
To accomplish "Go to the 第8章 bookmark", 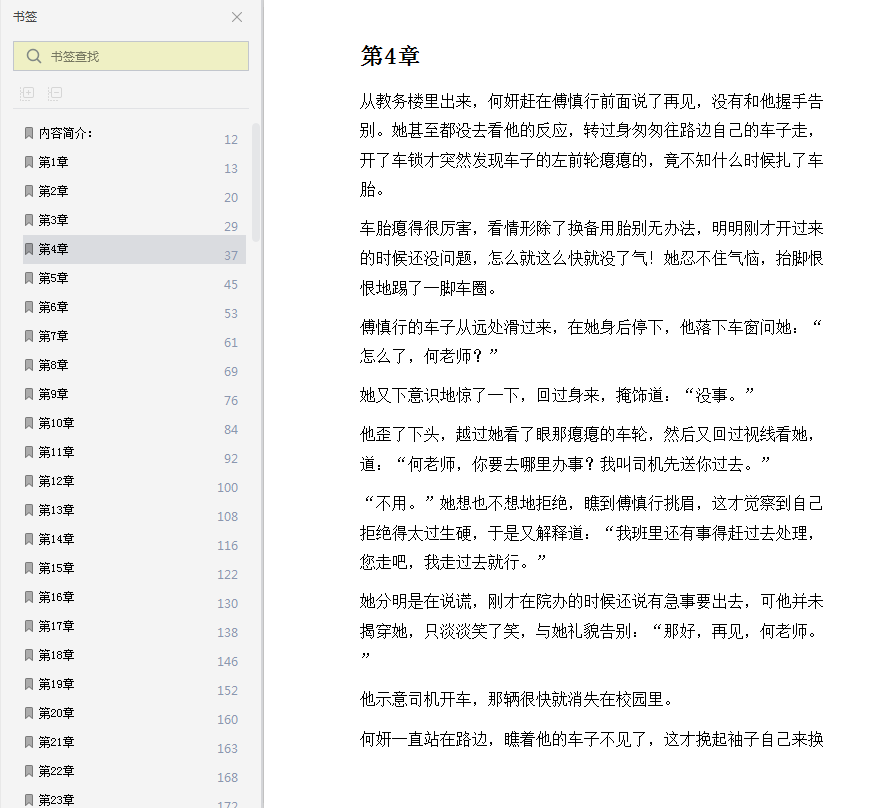I will [x=134, y=366].
